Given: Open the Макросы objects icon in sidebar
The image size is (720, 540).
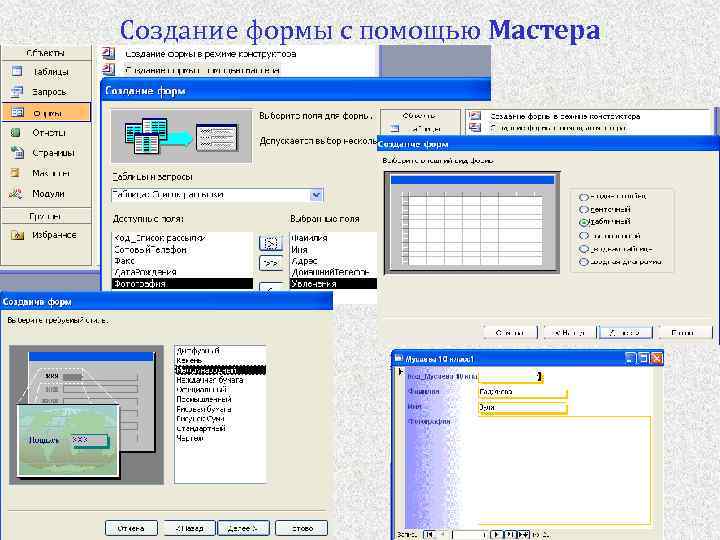Looking at the screenshot, I should [16, 173].
